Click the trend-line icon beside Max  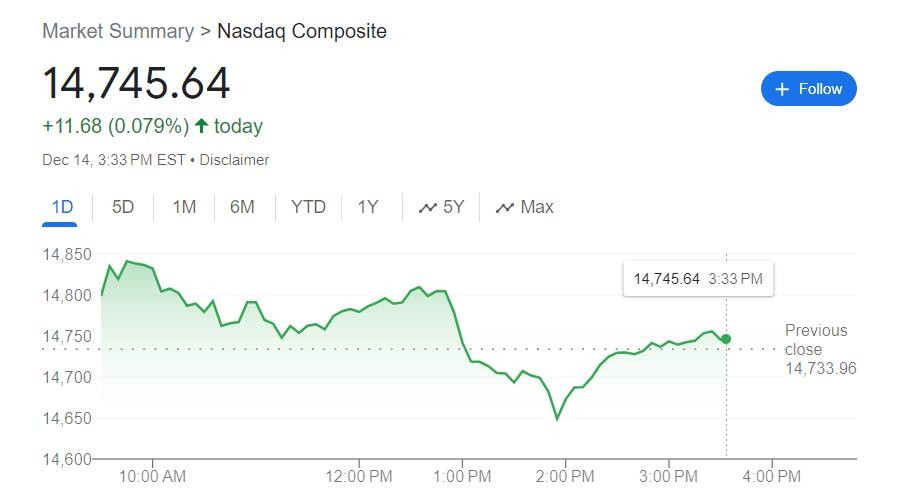505,208
